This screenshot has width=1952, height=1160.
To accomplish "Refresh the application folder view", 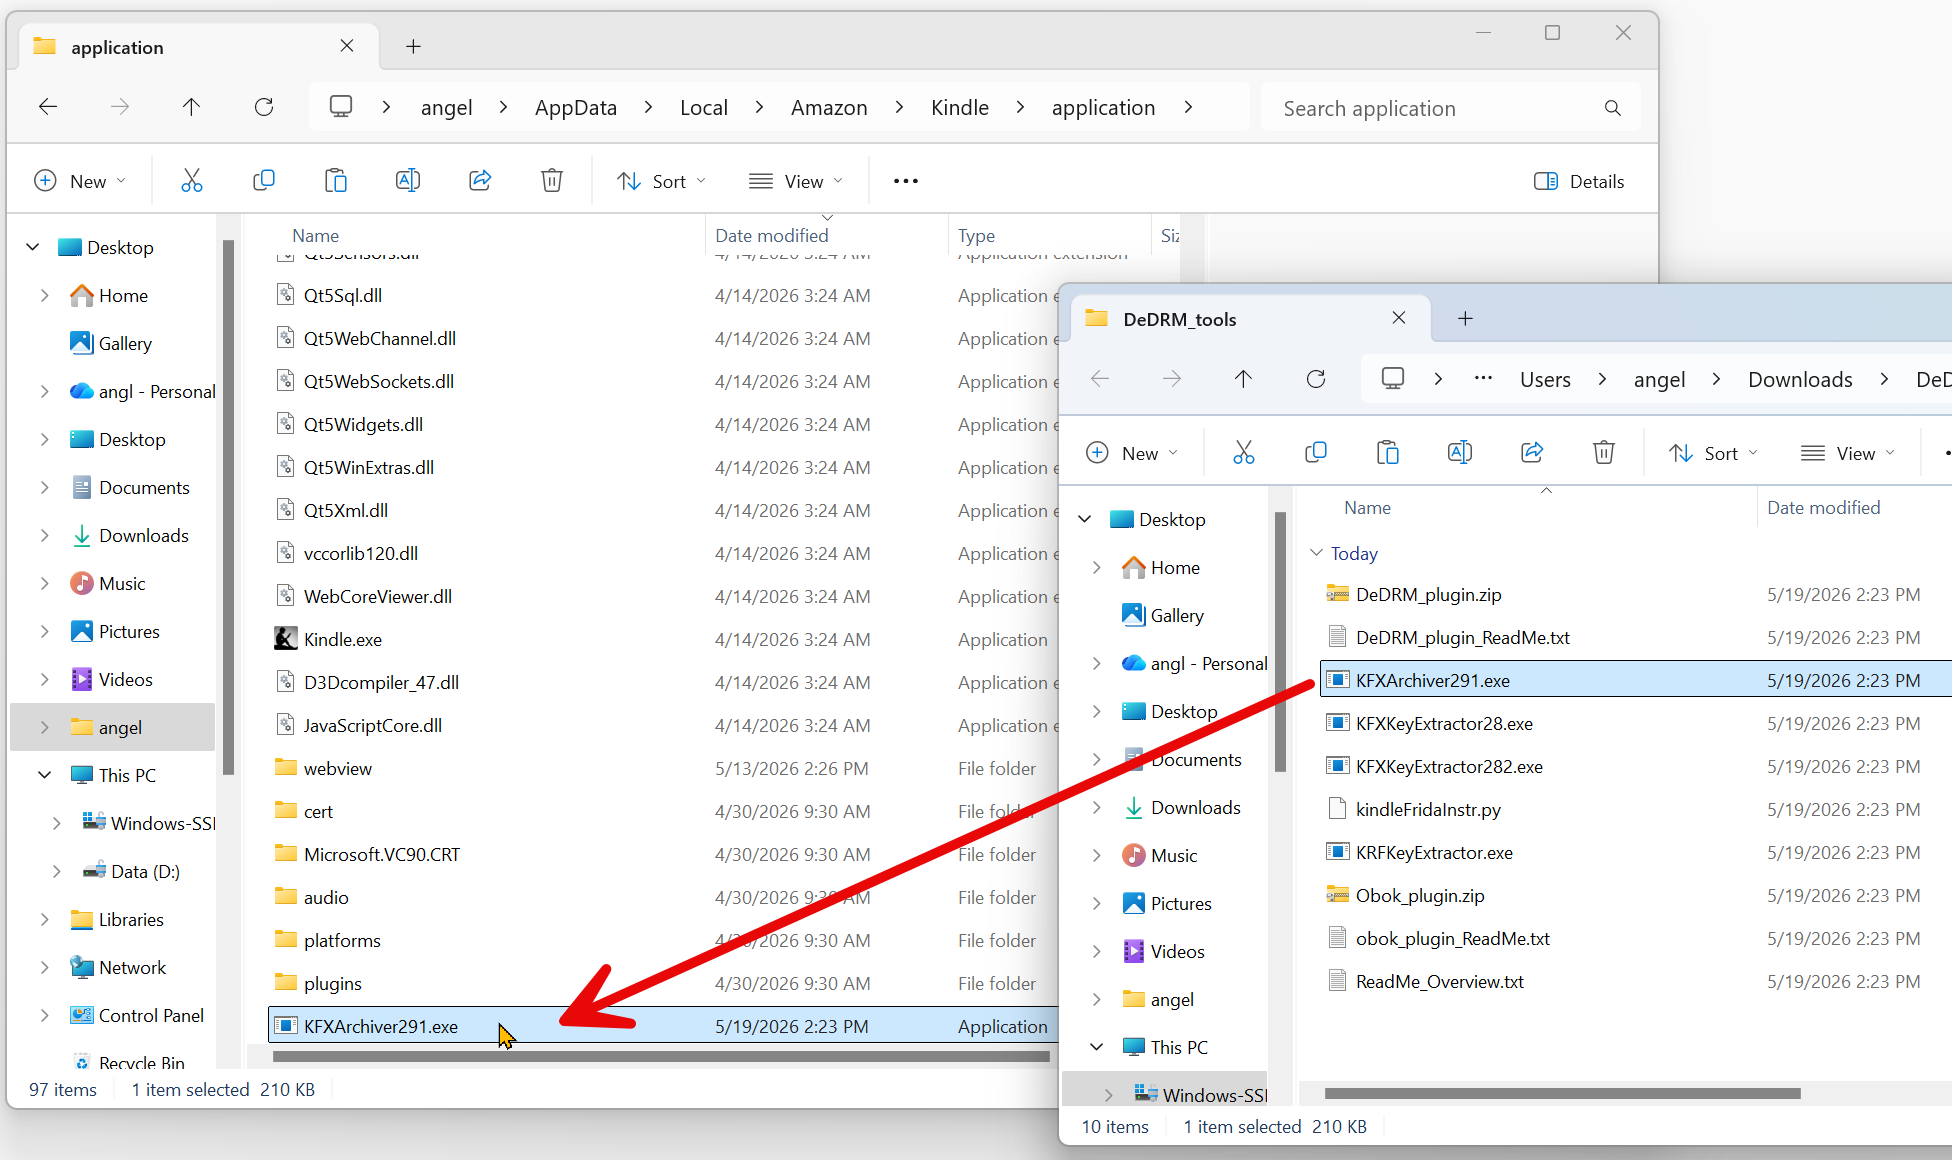I will (264, 107).
